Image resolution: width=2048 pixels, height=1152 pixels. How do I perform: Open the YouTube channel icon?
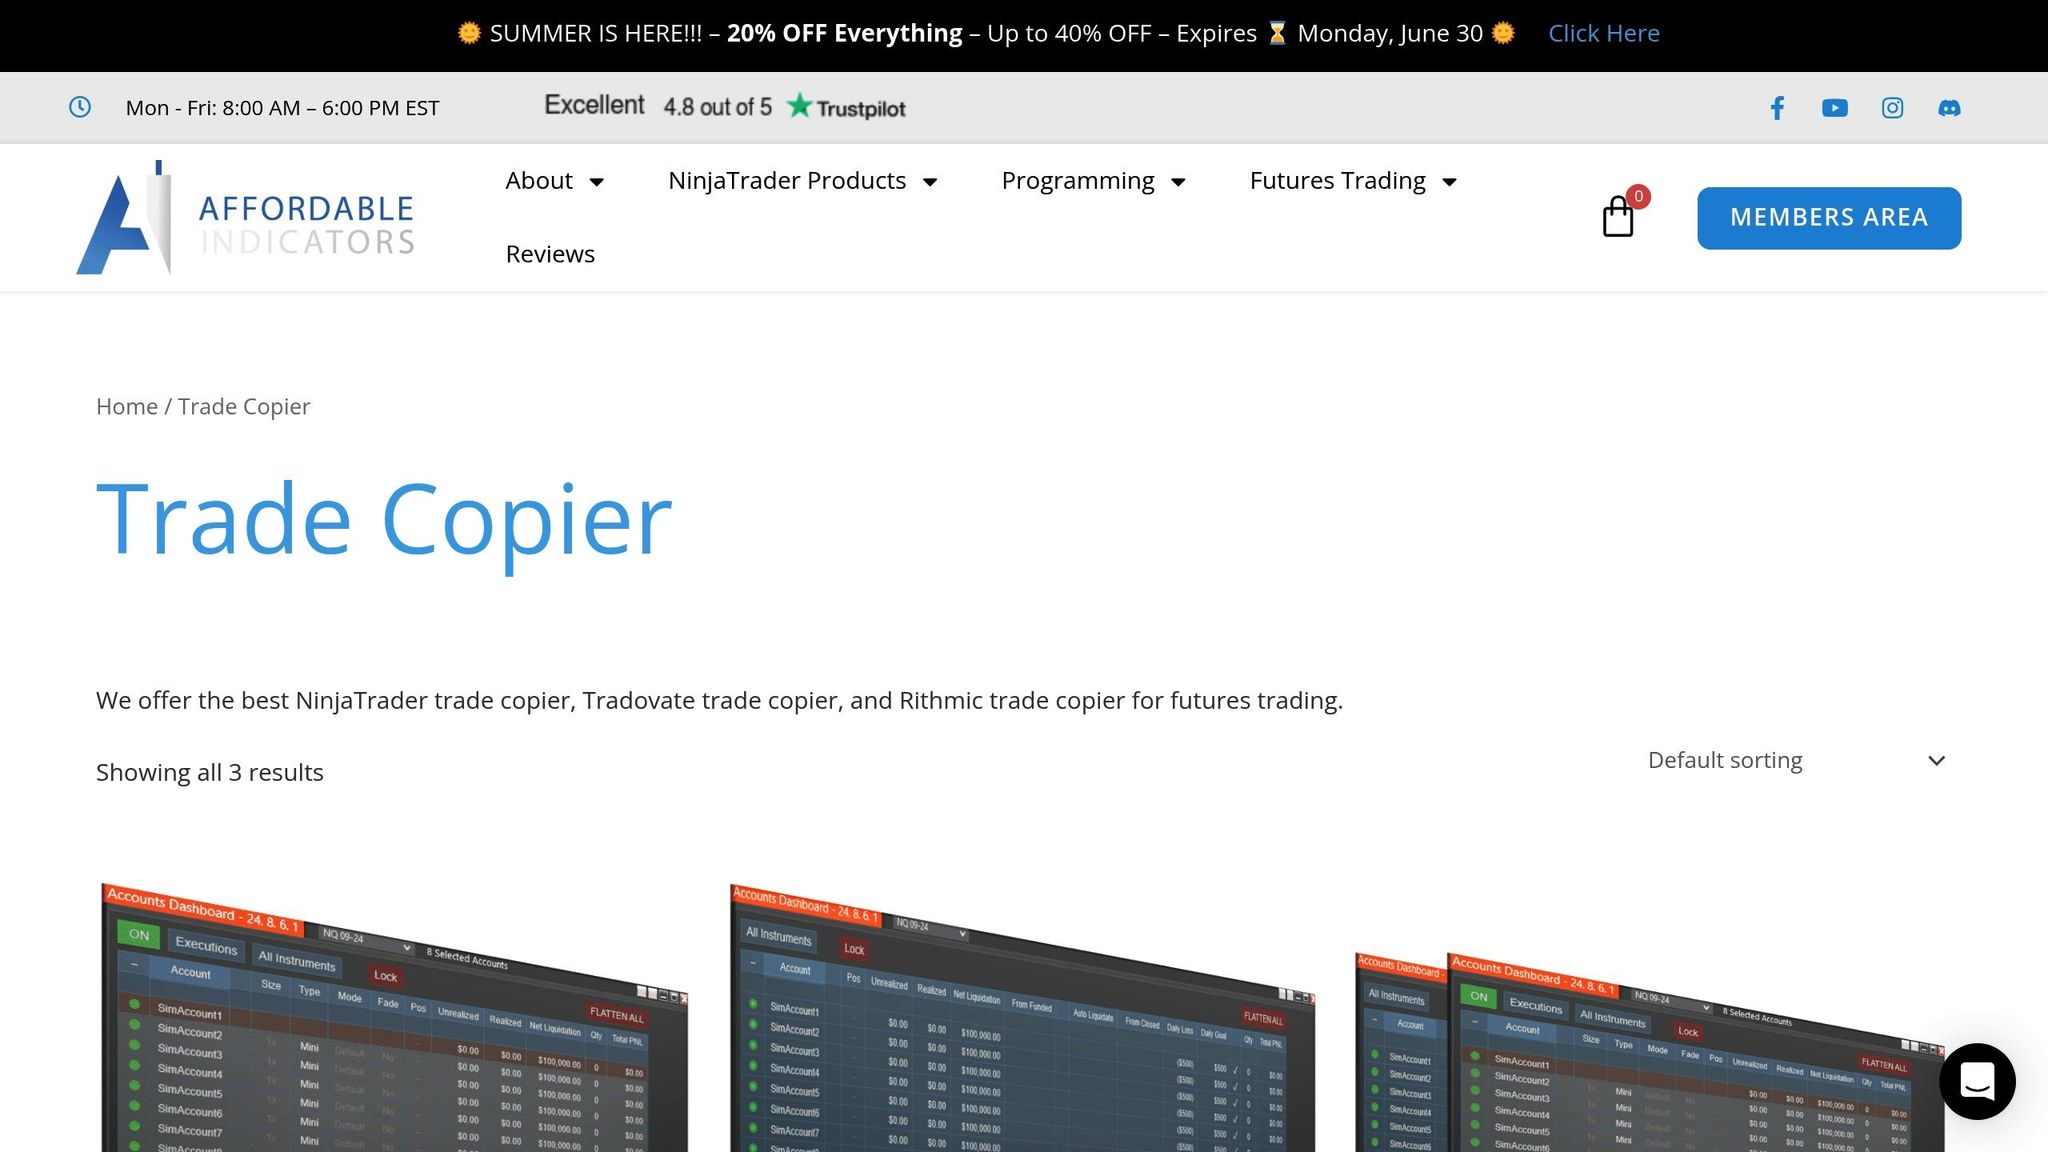[x=1834, y=107]
